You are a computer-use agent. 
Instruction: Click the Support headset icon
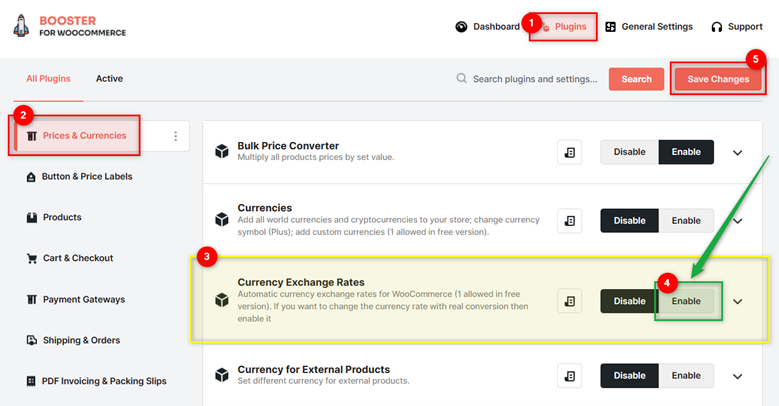[716, 27]
